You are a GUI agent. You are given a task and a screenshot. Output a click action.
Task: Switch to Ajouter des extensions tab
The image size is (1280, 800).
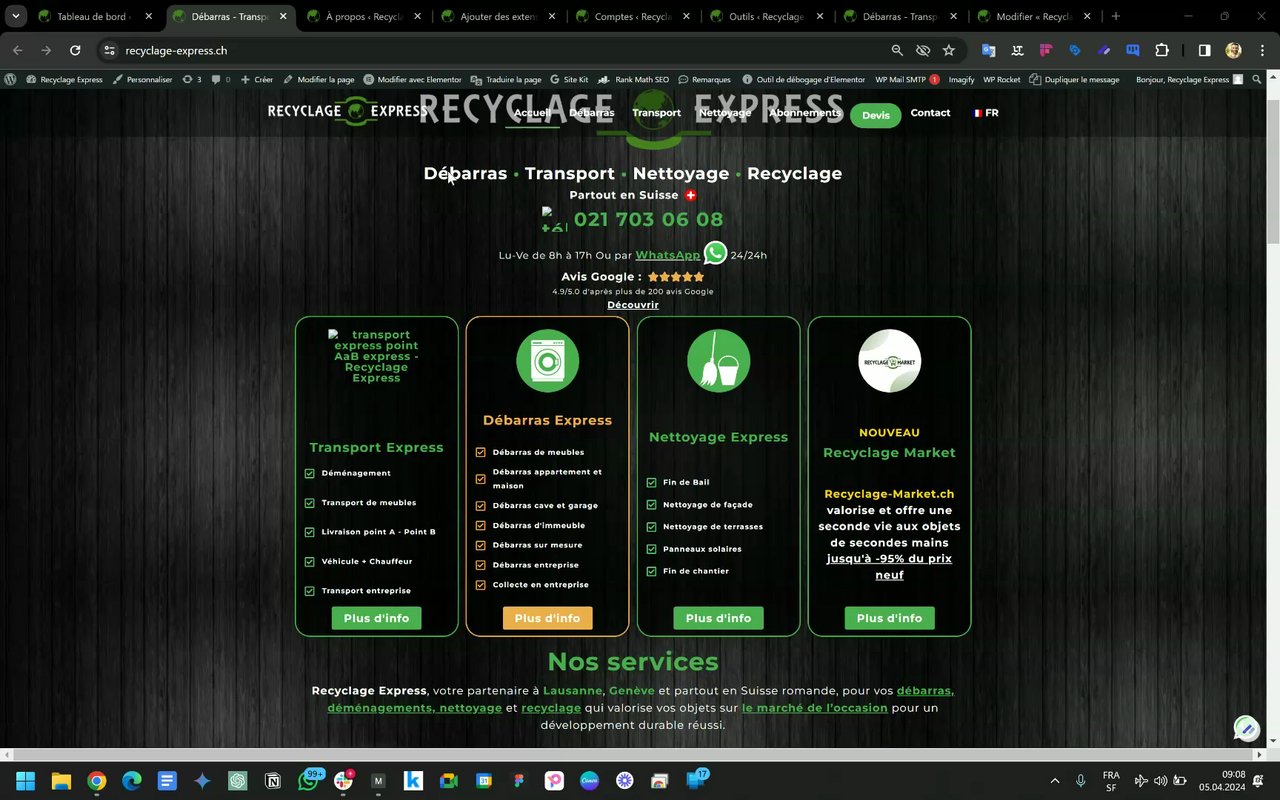pyautogui.click(x=497, y=16)
